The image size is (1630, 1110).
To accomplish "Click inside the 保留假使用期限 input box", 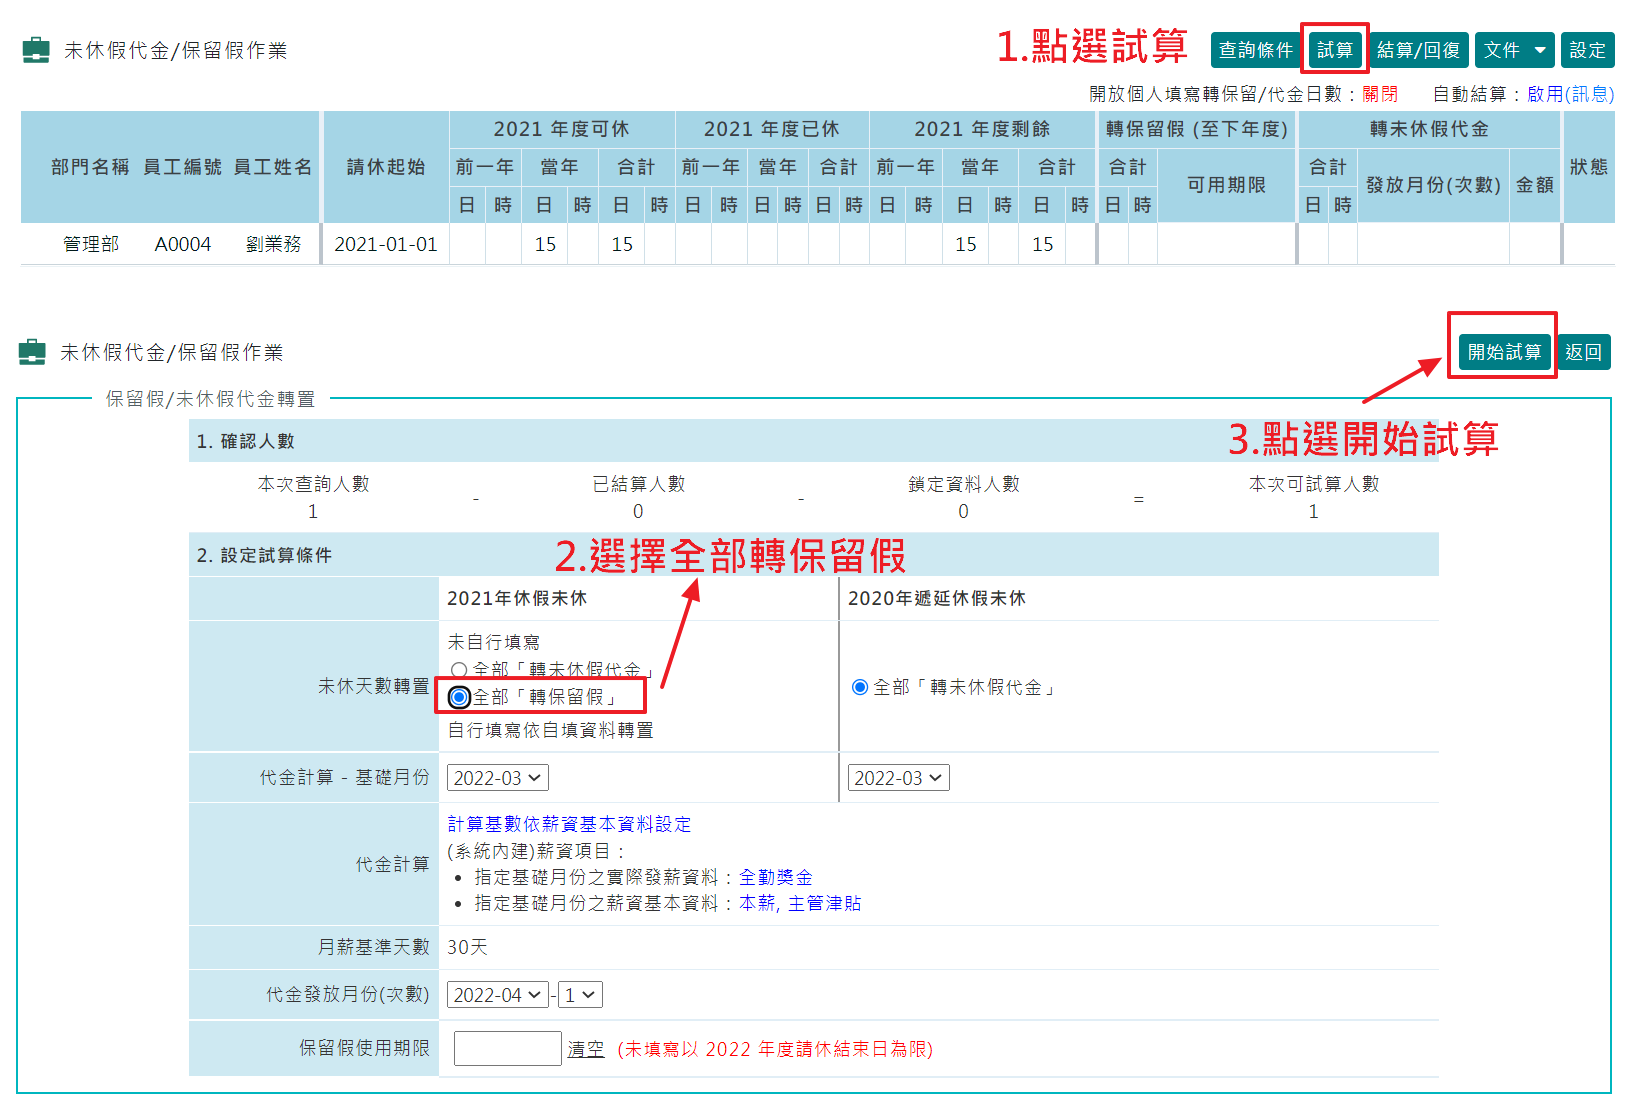I will (x=507, y=1047).
